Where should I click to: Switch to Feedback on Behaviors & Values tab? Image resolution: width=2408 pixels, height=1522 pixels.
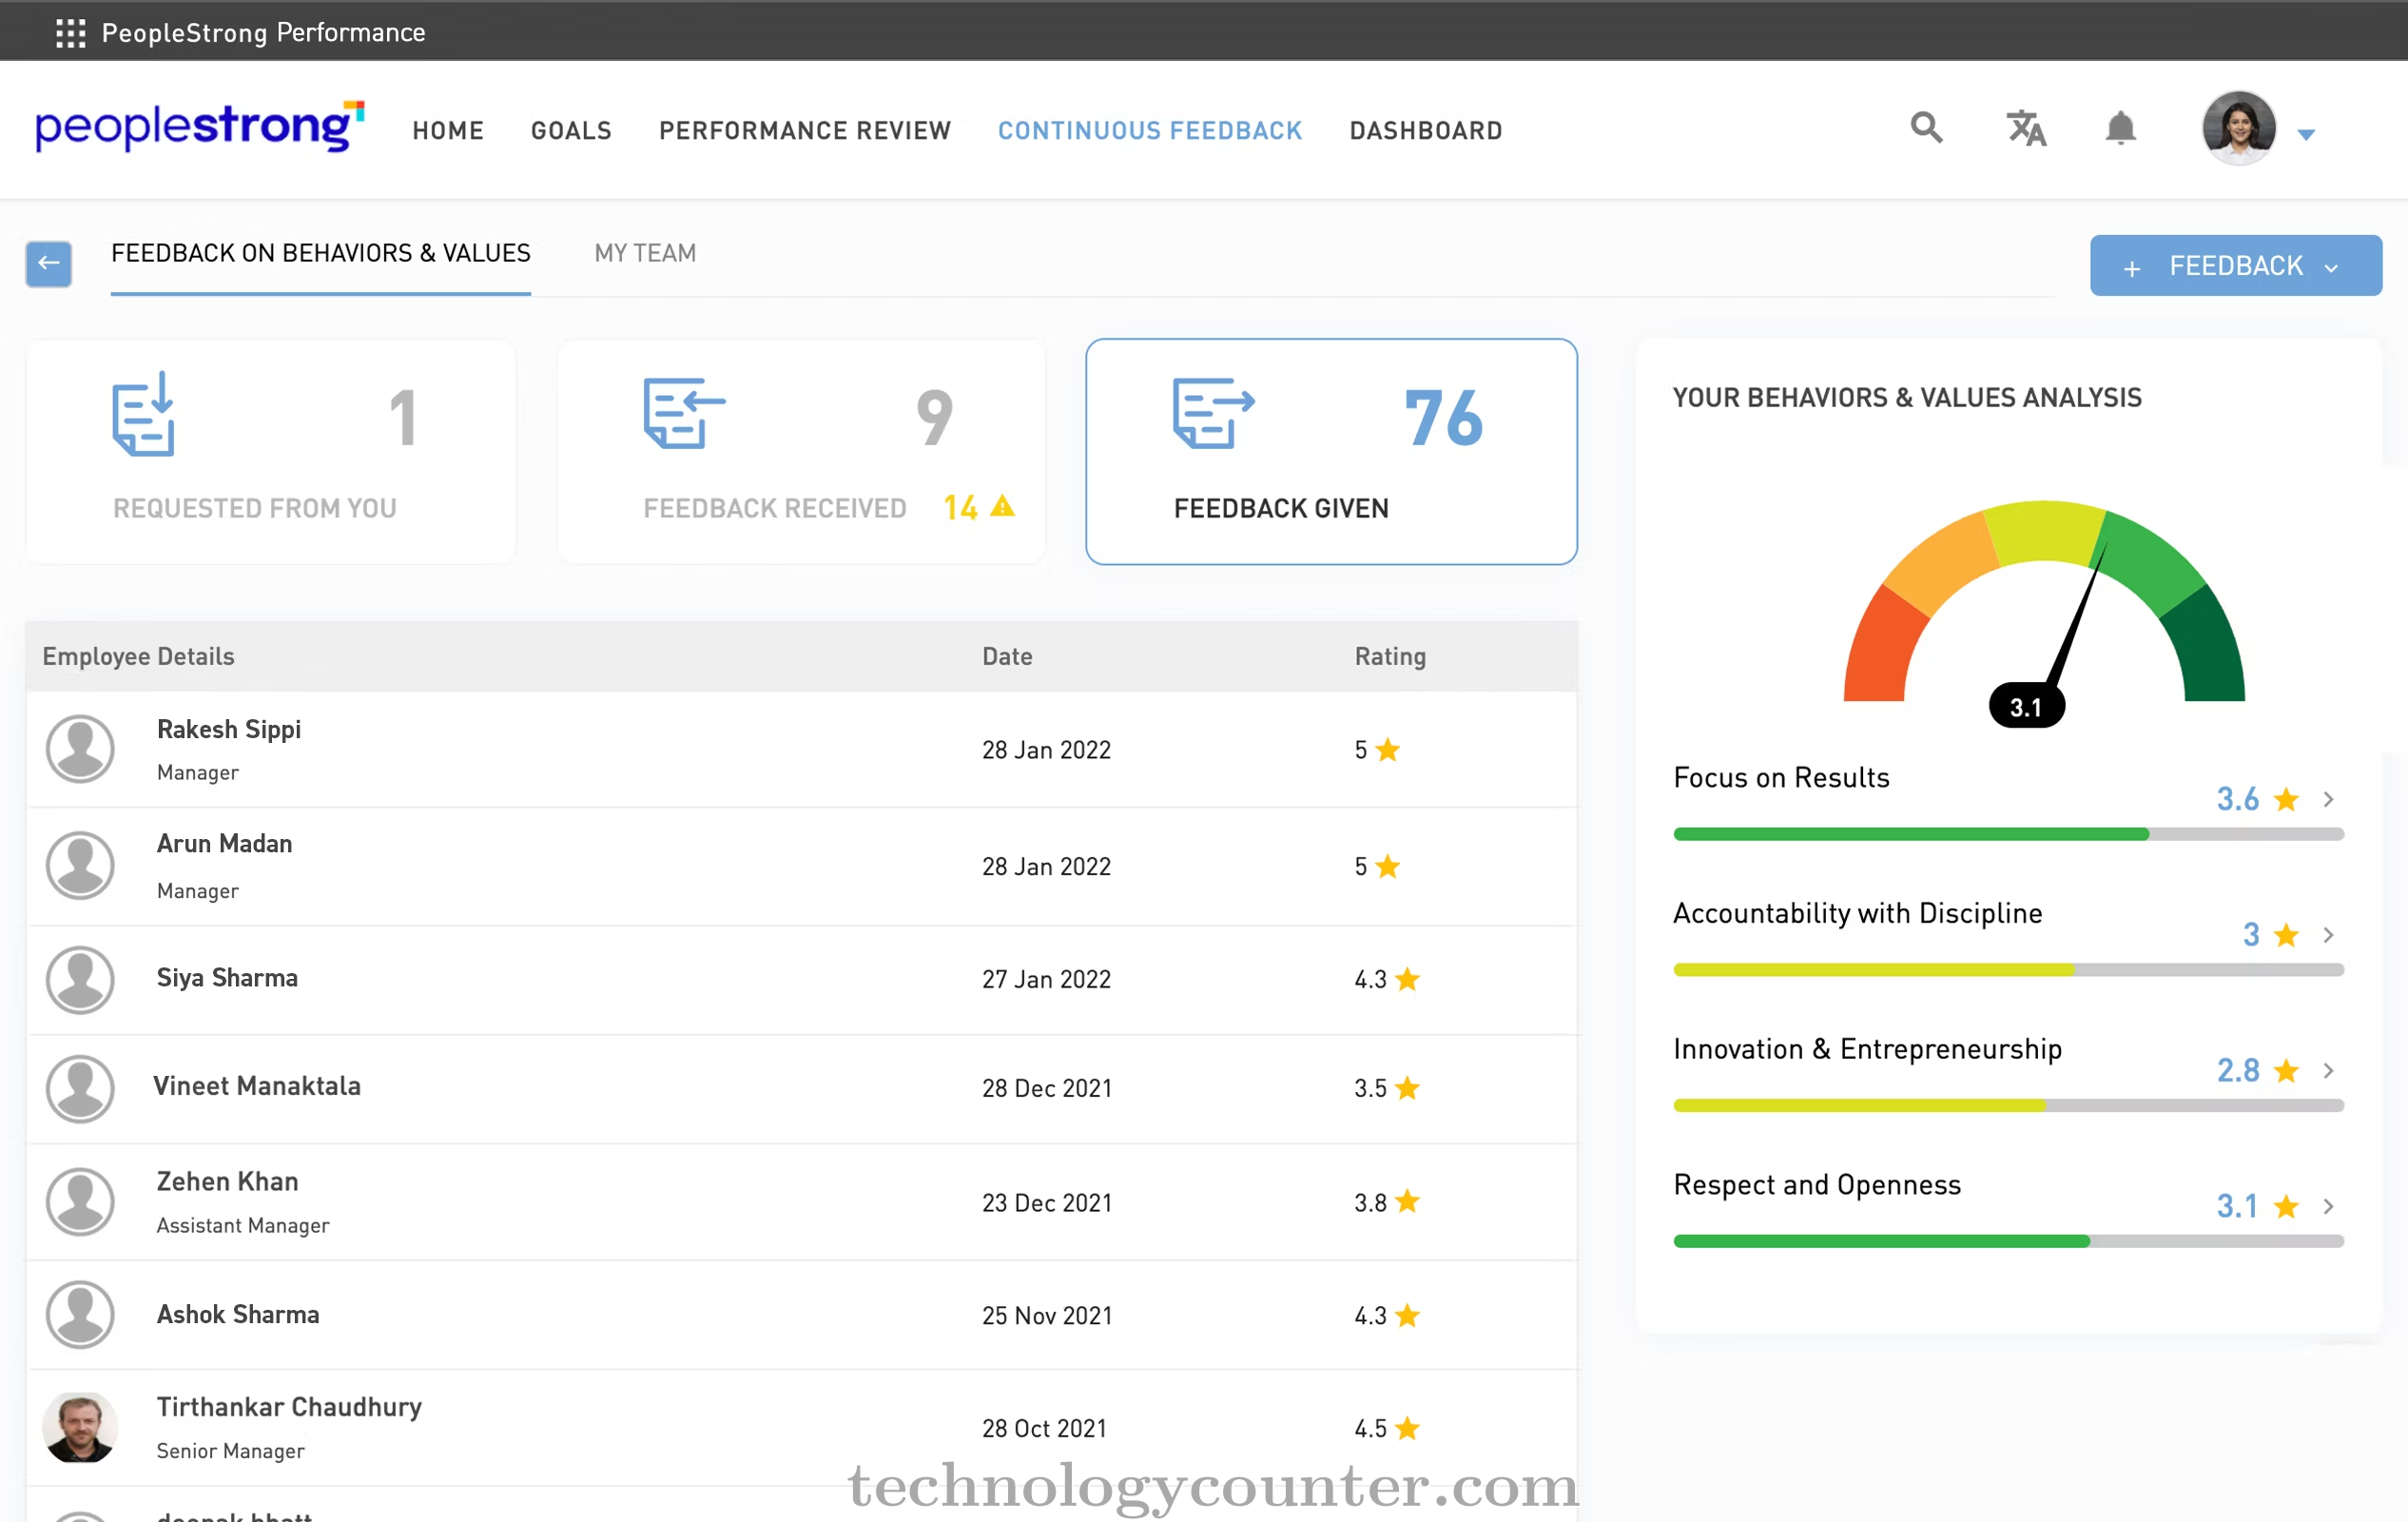pyautogui.click(x=321, y=253)
